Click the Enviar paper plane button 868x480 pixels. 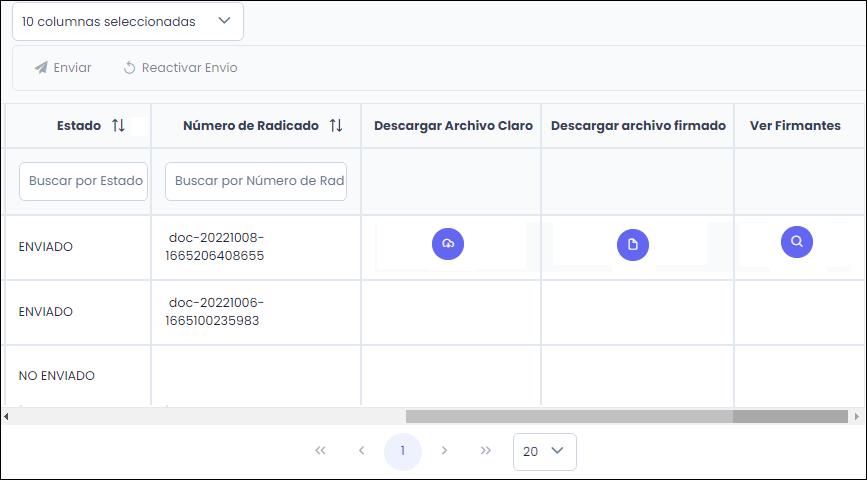click(x=63, y=68)
